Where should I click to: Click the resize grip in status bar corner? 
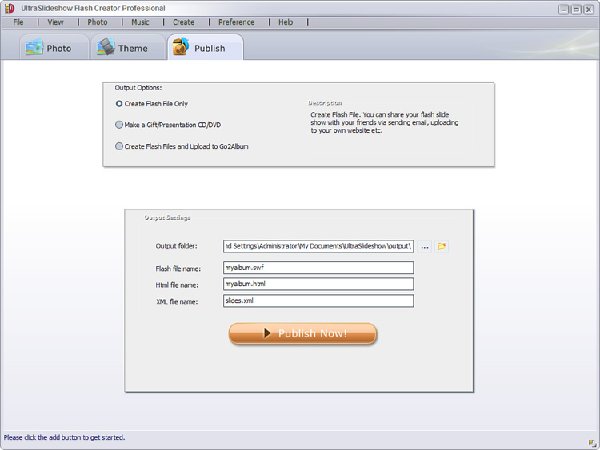coord(592,443)
